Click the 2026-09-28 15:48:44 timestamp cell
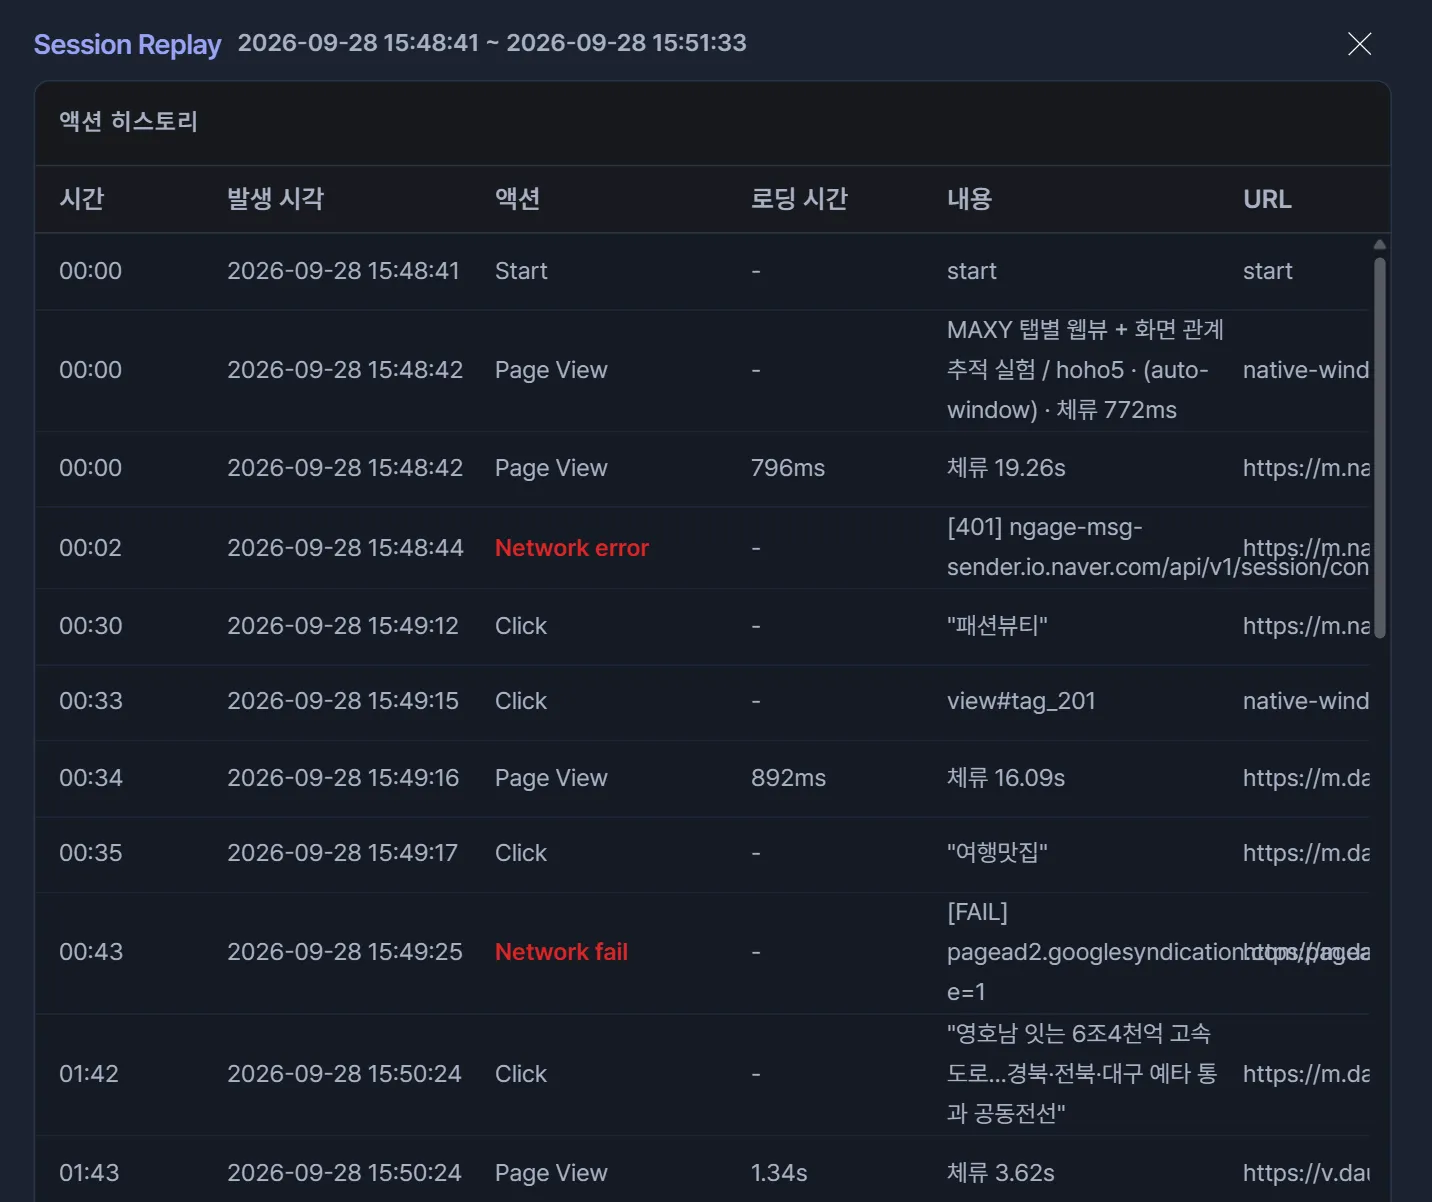This screenshot has width=1432, height=1202. tap(345, 548)
